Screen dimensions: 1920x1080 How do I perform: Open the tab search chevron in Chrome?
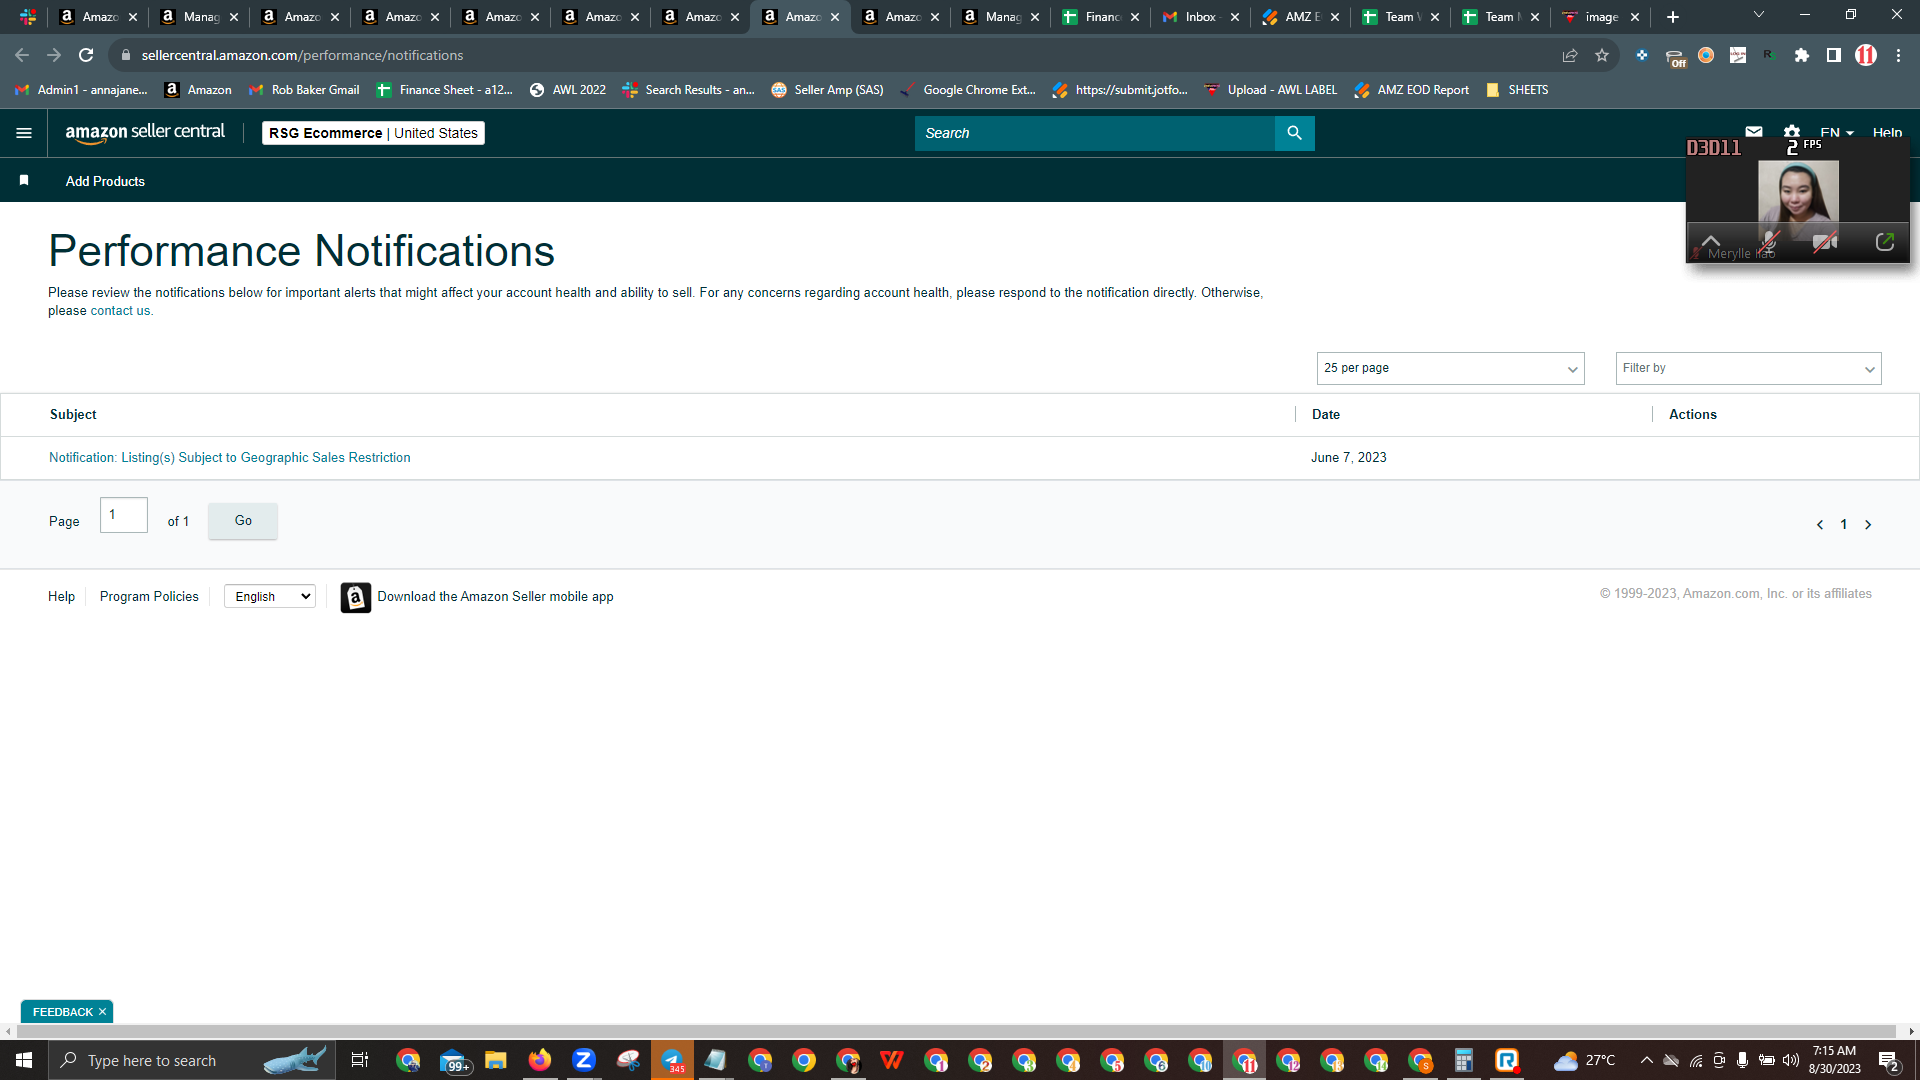(x=1759, y=15)
